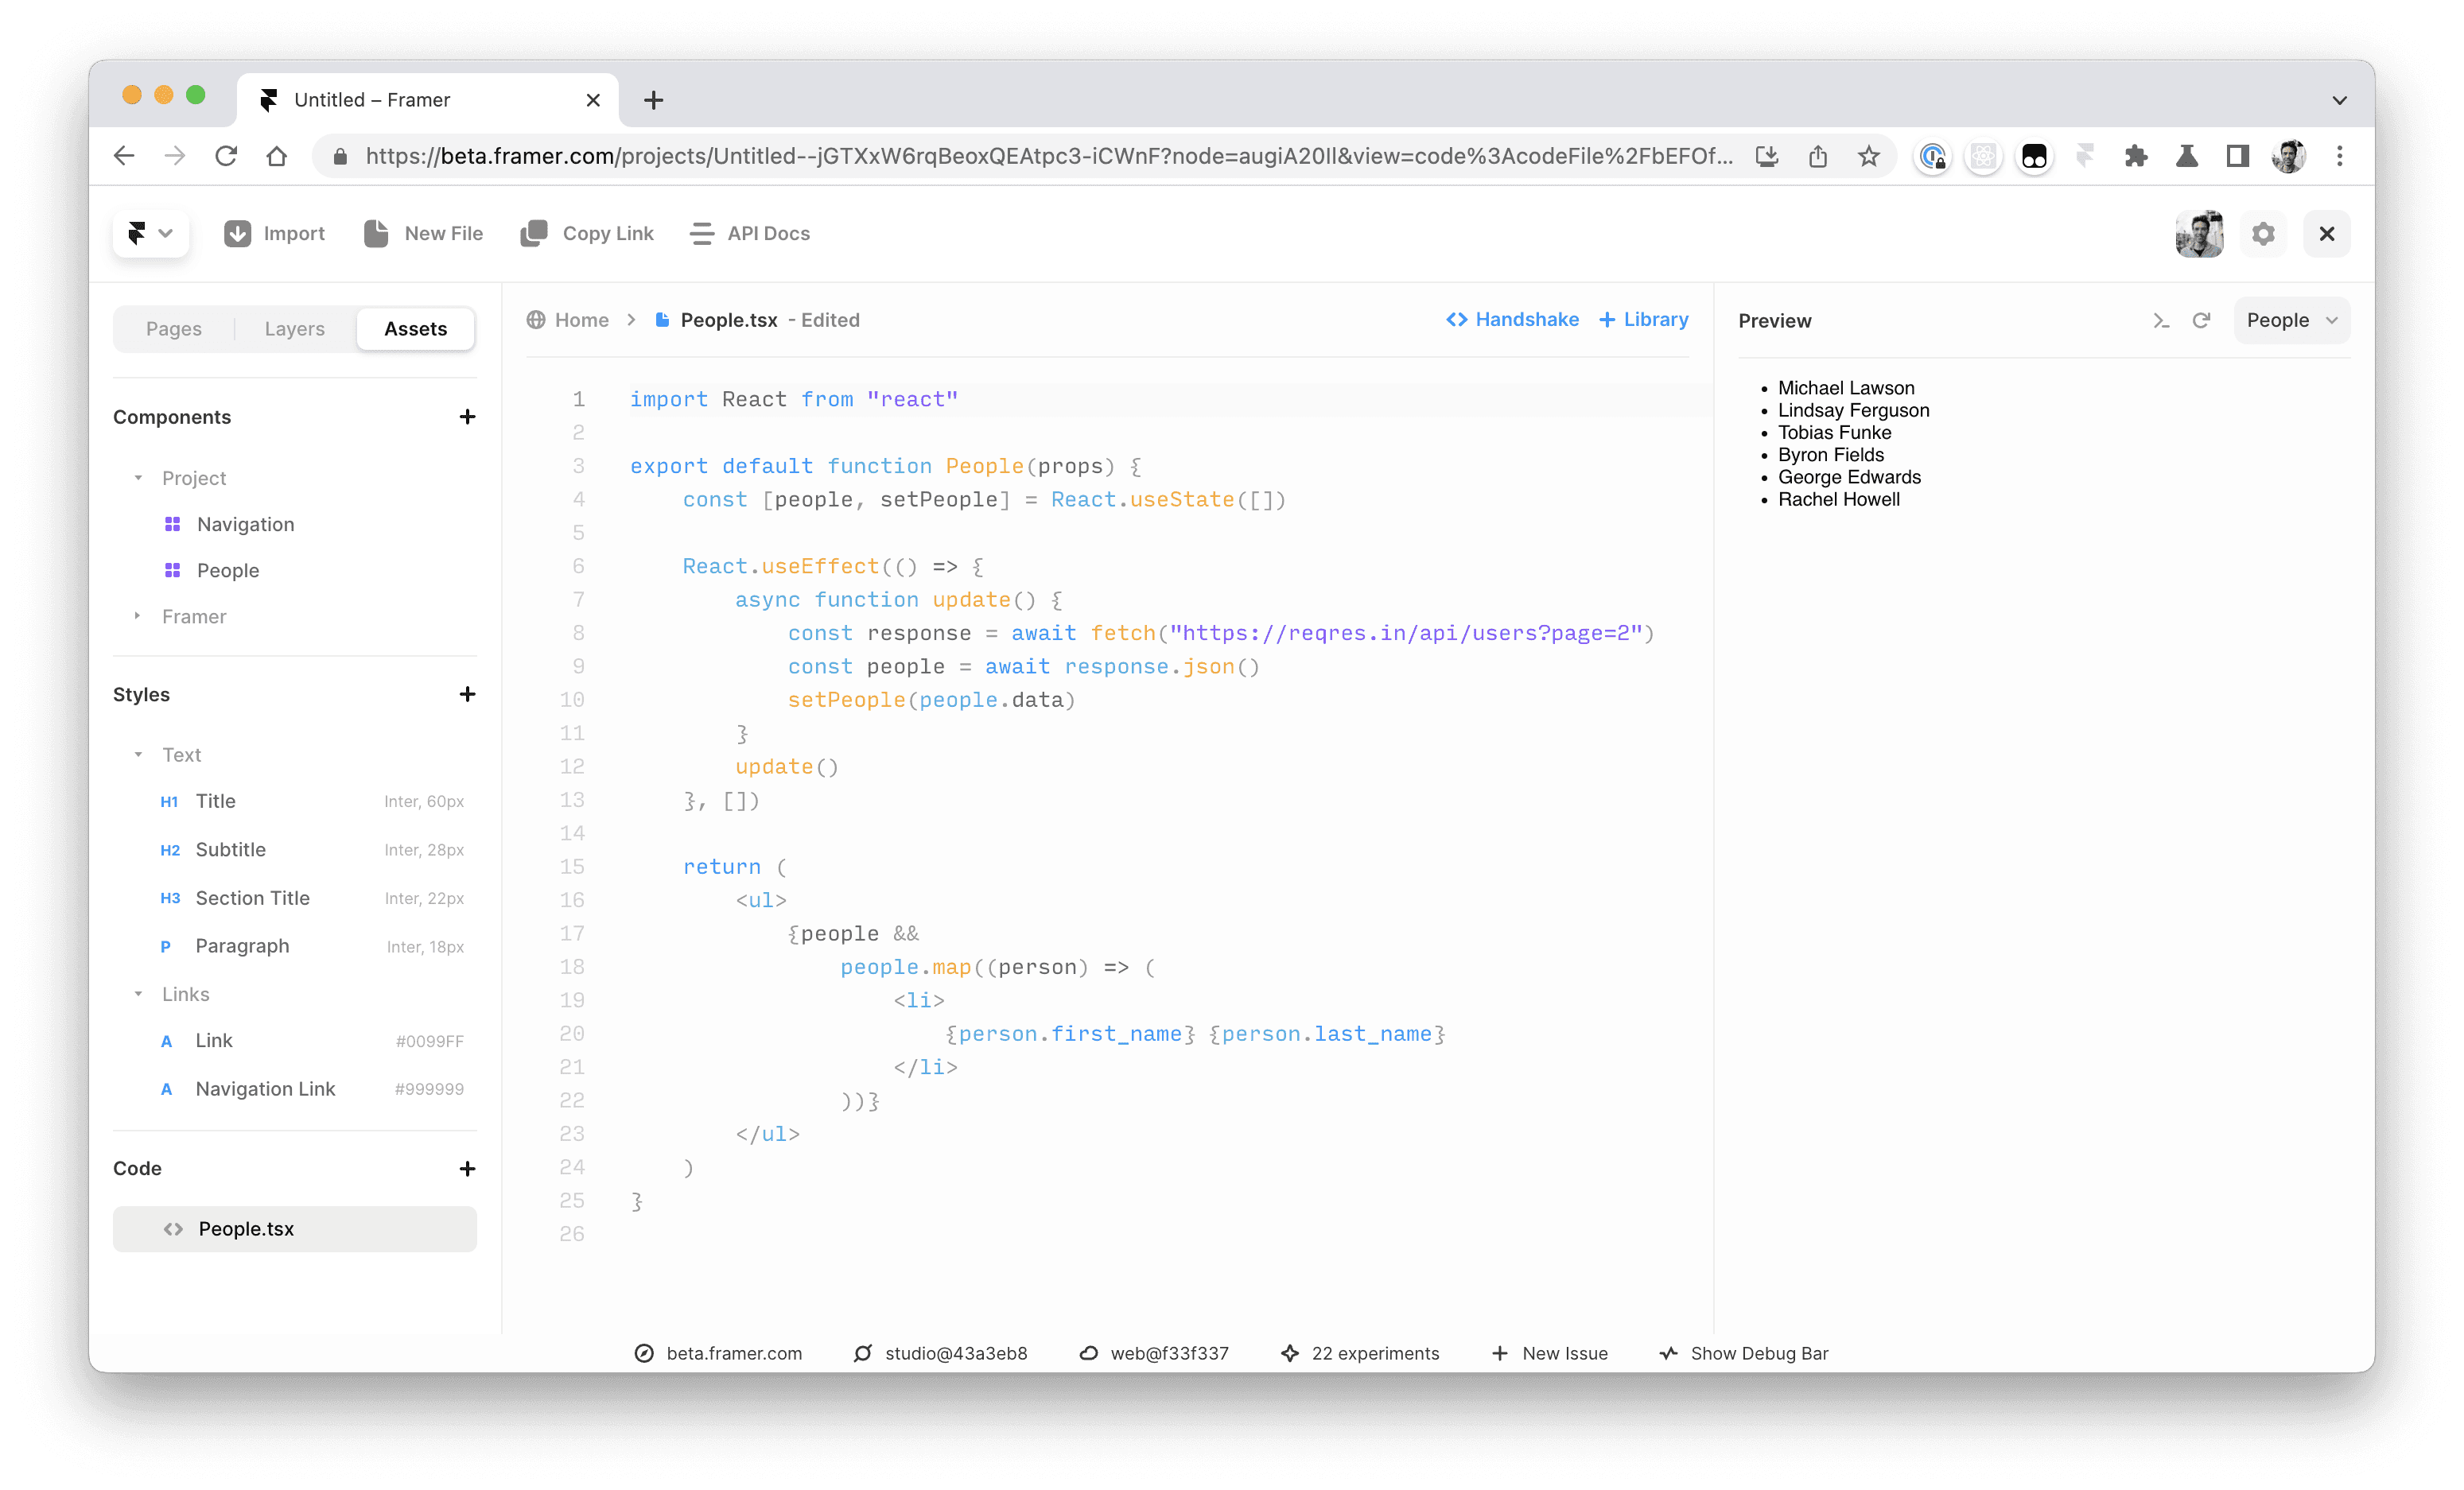Open the People preview dropdown

pos(2291,320)
